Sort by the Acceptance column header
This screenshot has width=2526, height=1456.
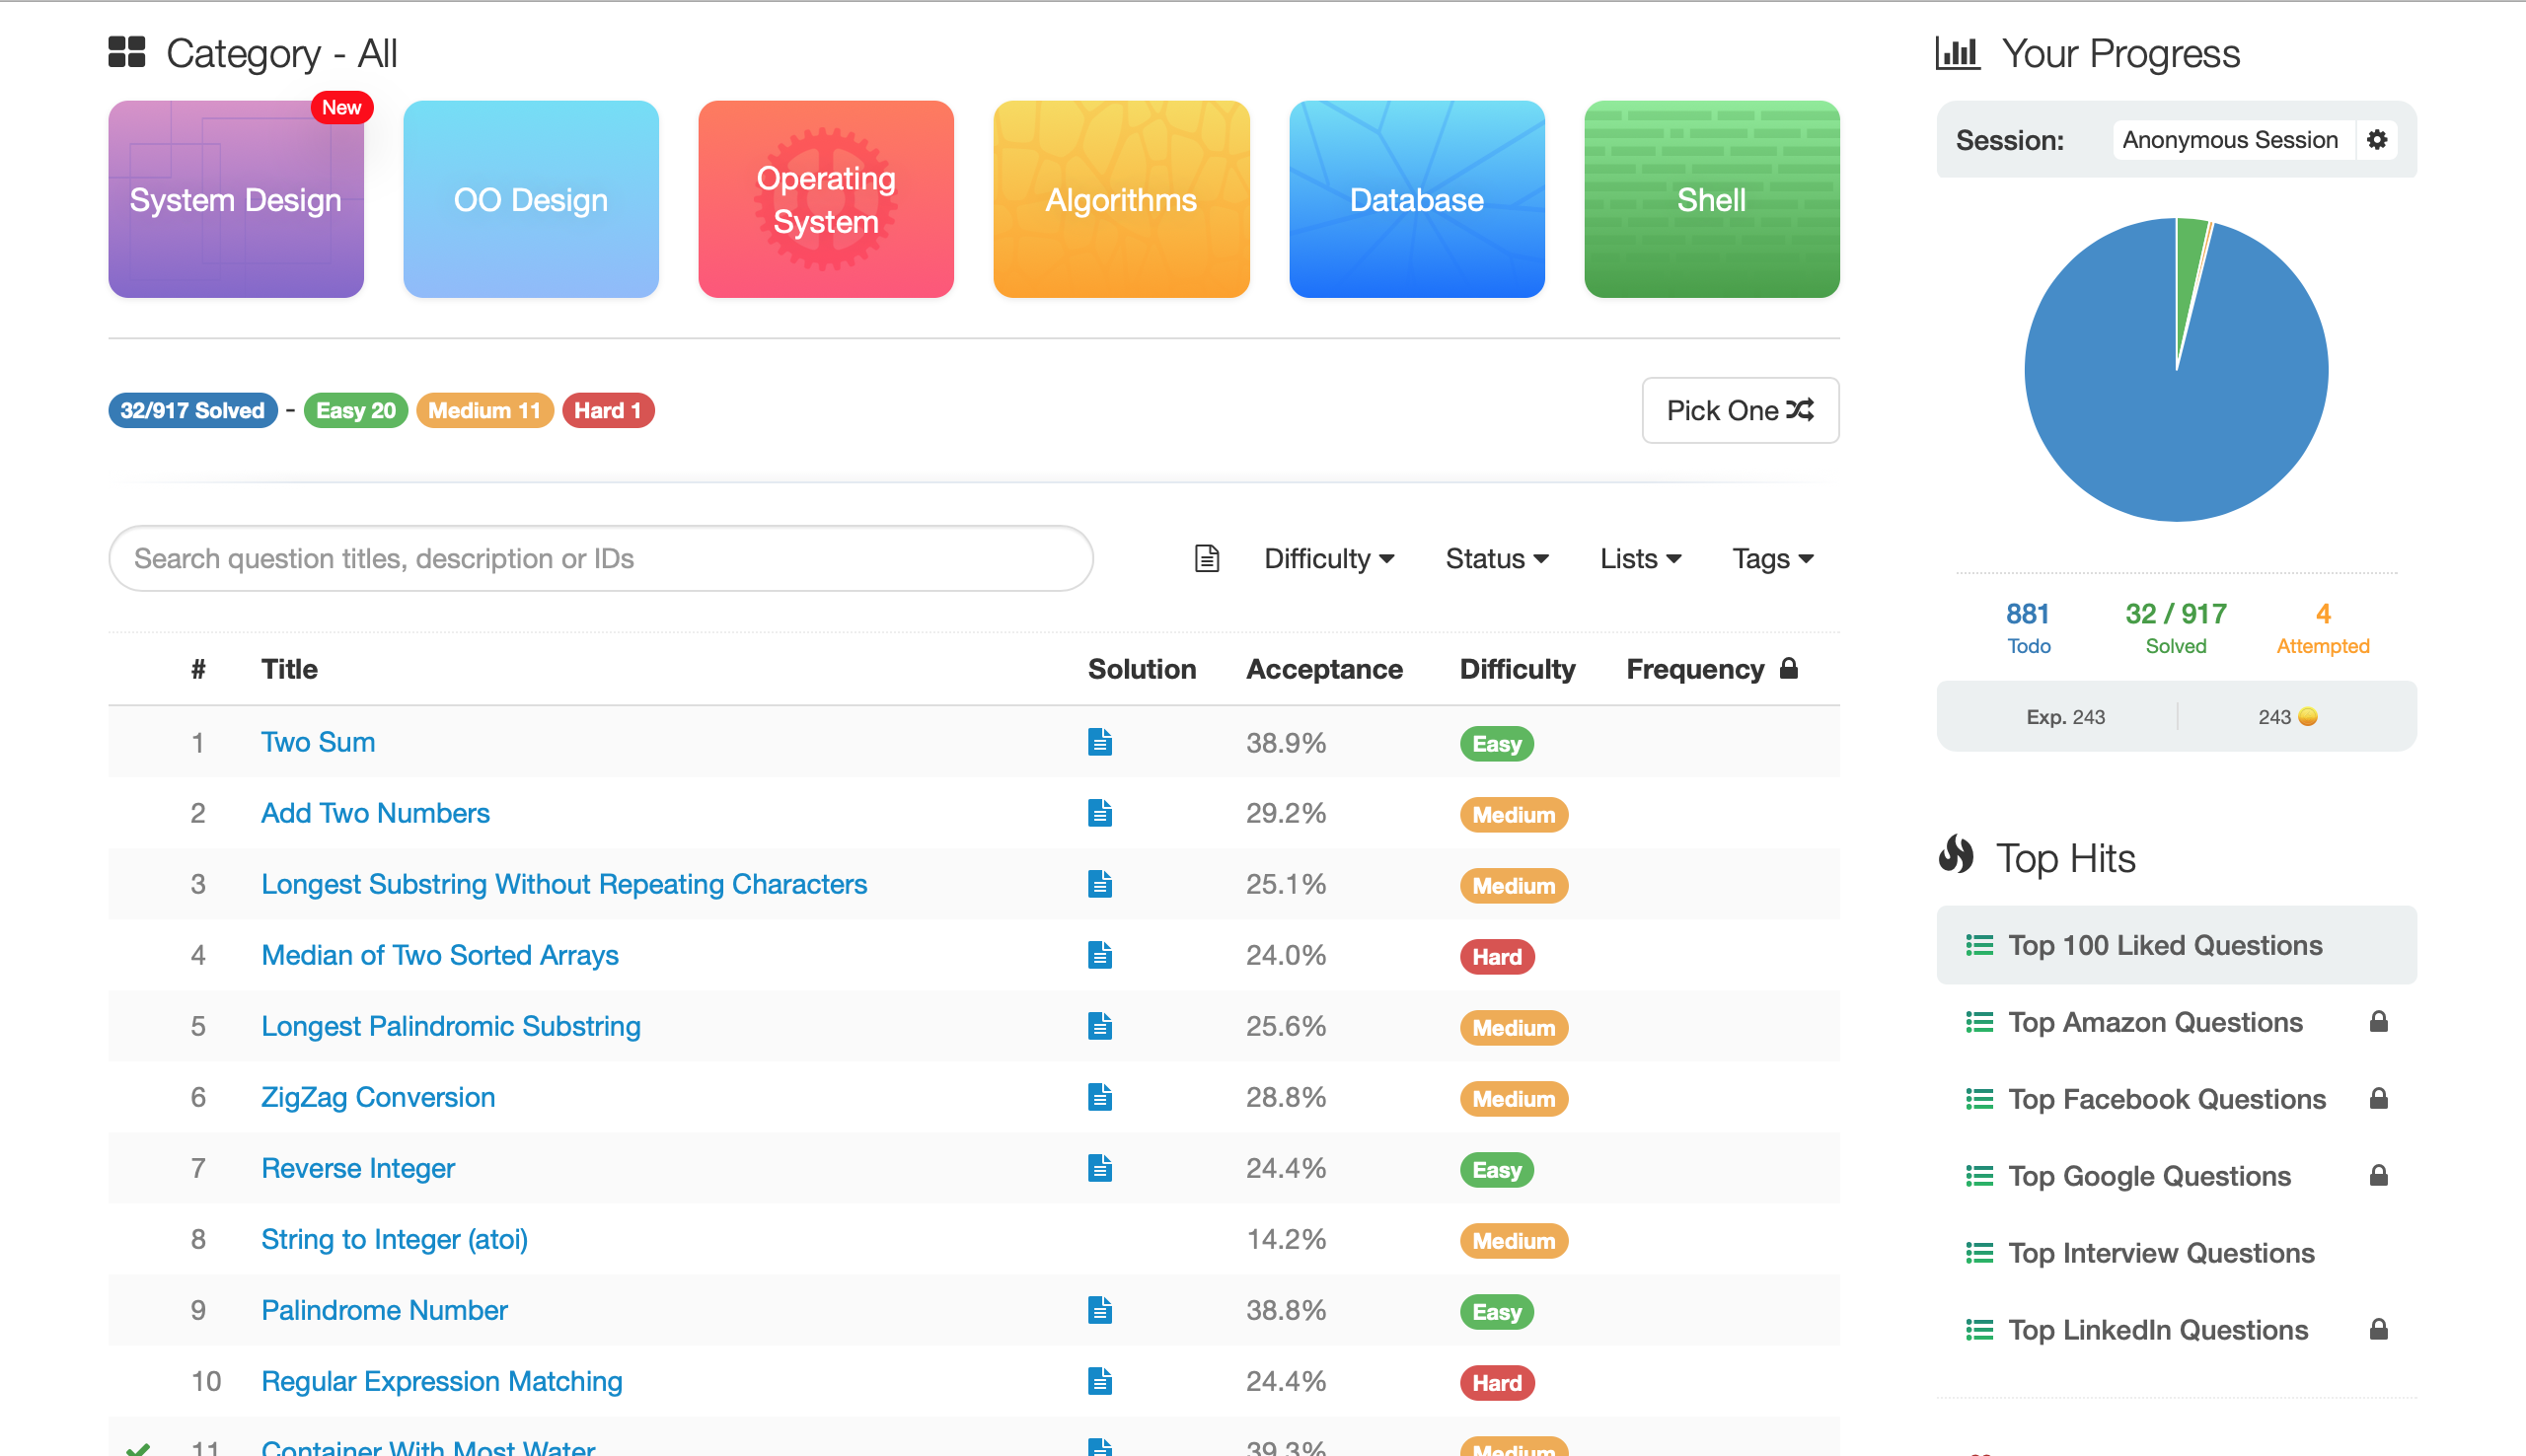click(1324, 668)
